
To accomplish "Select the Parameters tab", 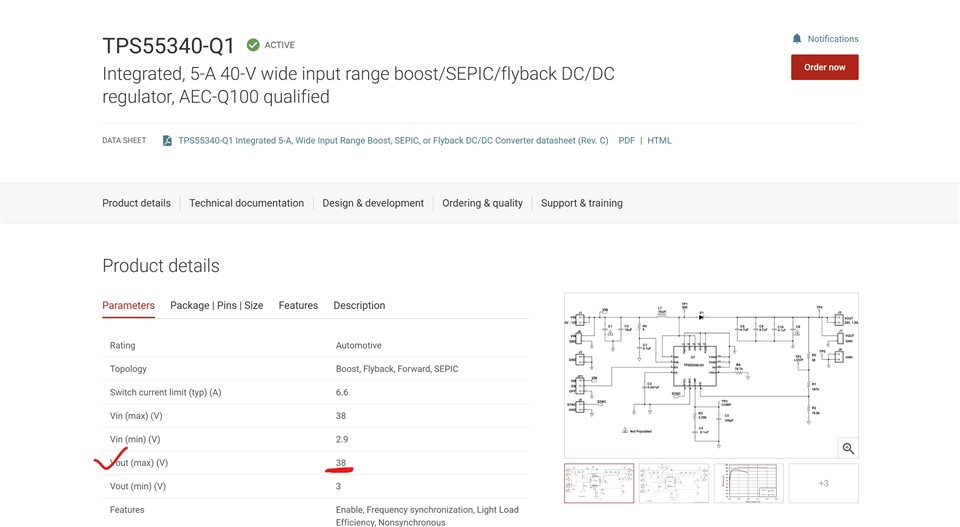I will tap(129, 305).
